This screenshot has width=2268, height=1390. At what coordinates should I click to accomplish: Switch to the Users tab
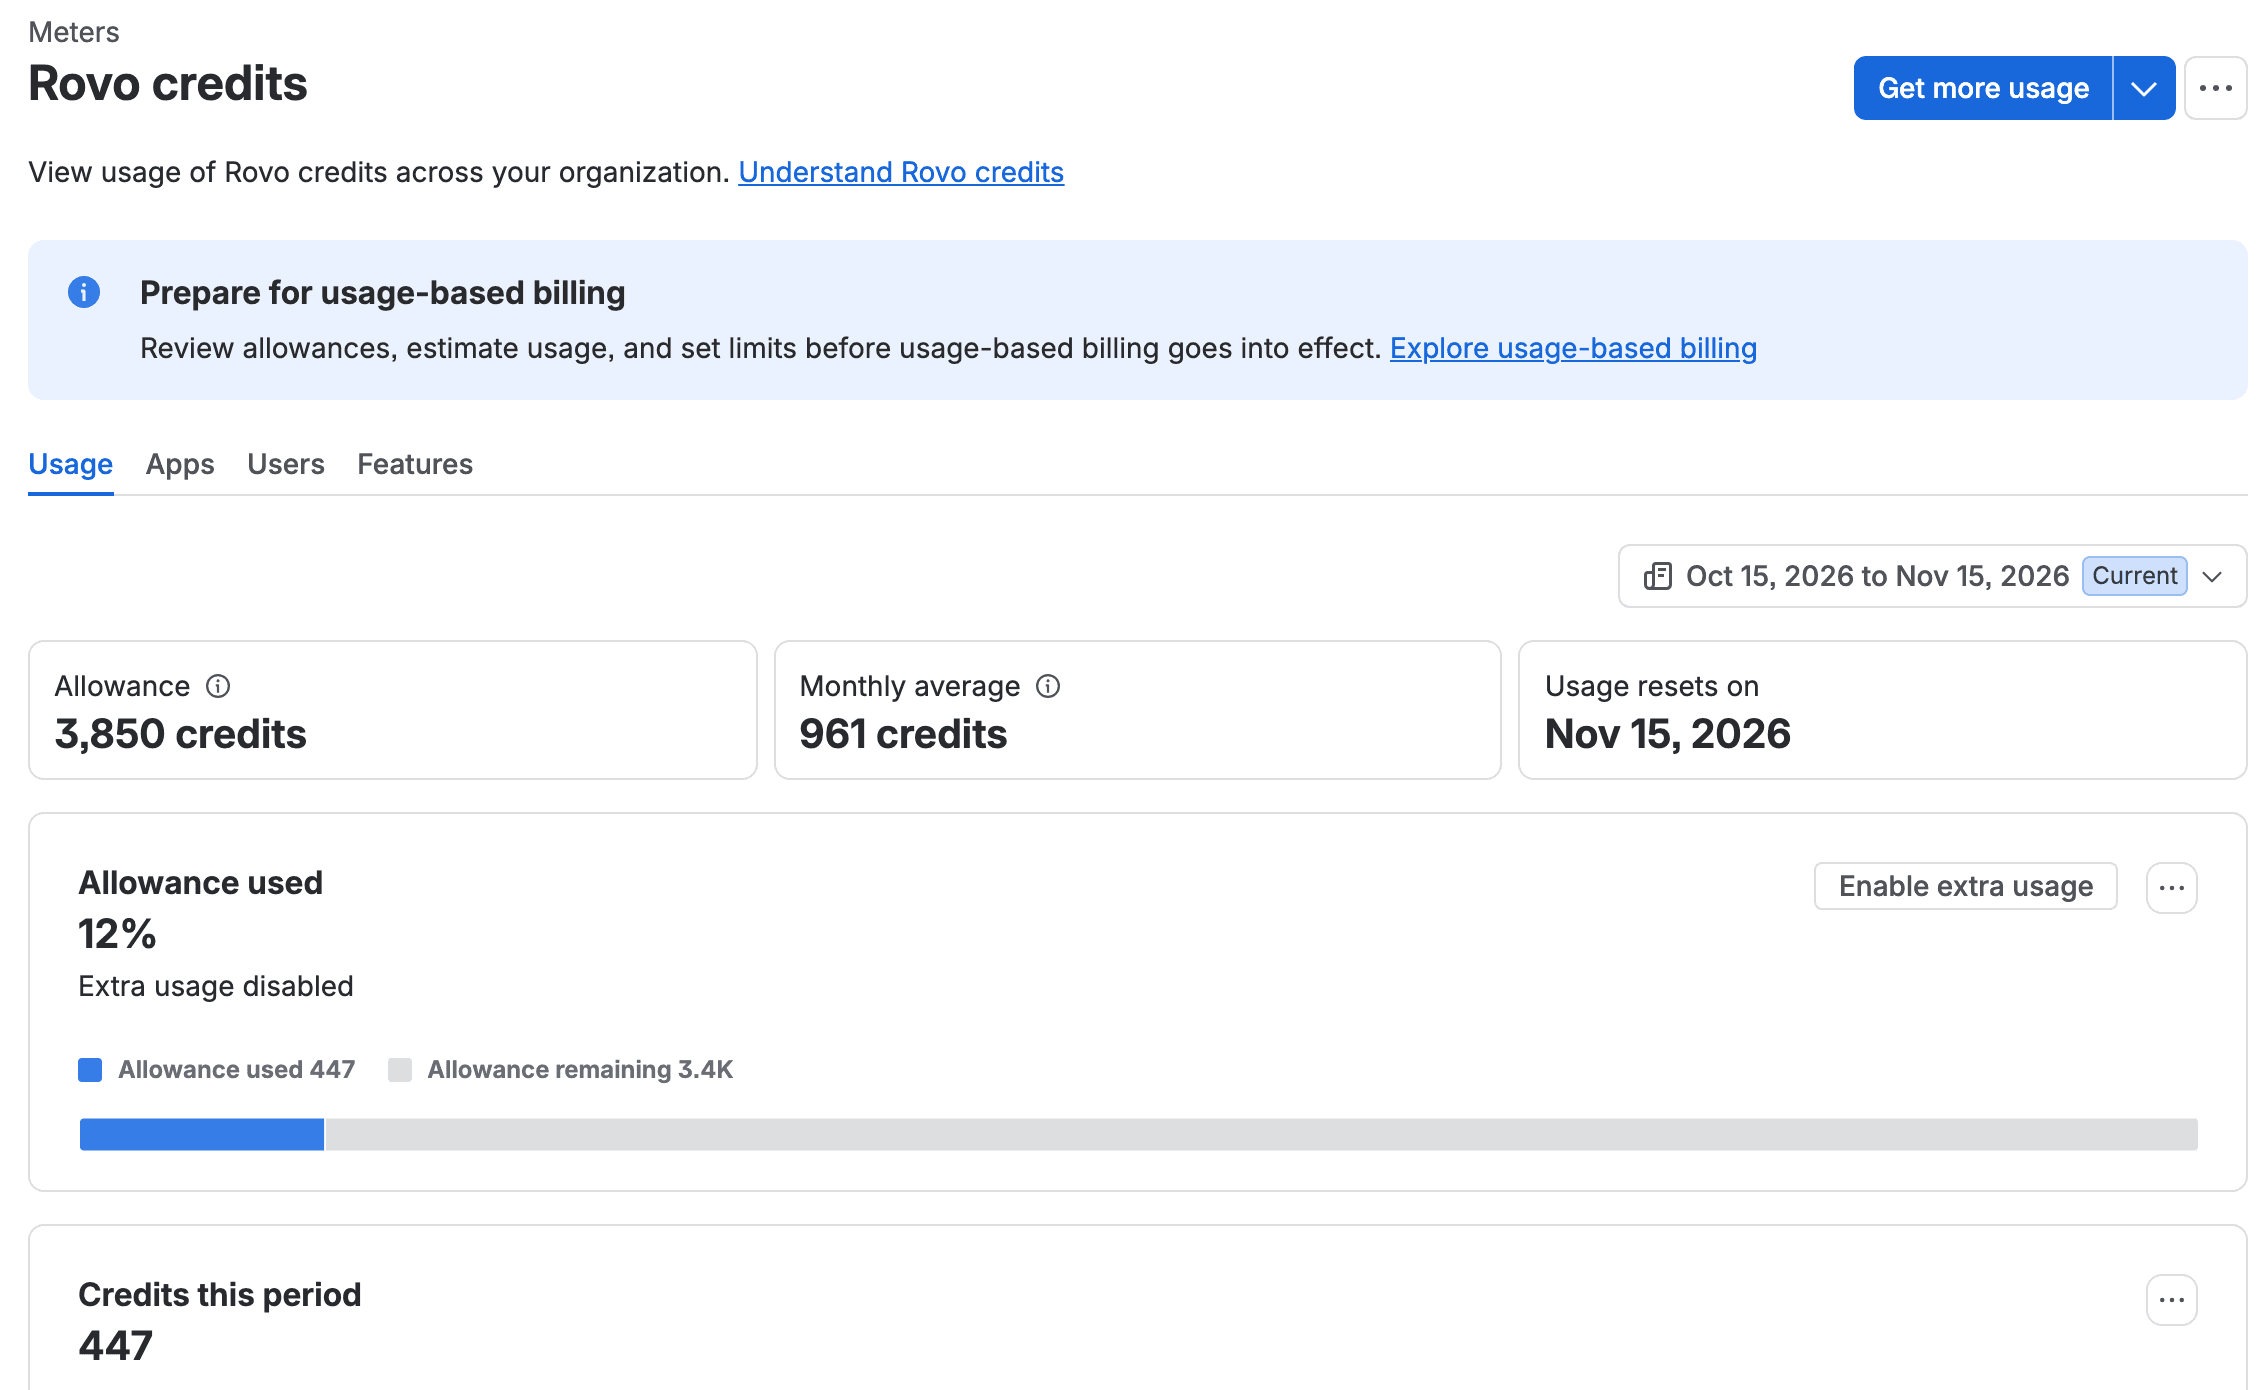[286, 464]
